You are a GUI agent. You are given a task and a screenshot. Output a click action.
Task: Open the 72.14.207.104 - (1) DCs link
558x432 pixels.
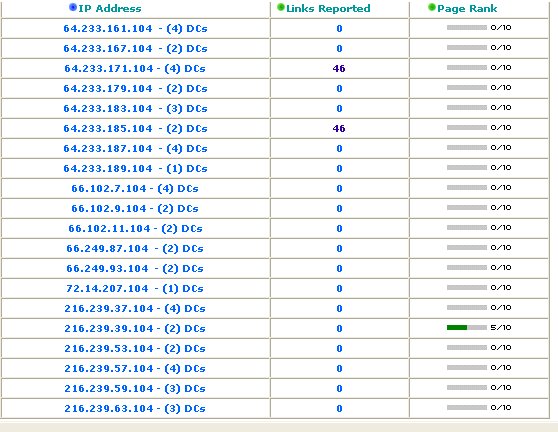click(135, 289)
